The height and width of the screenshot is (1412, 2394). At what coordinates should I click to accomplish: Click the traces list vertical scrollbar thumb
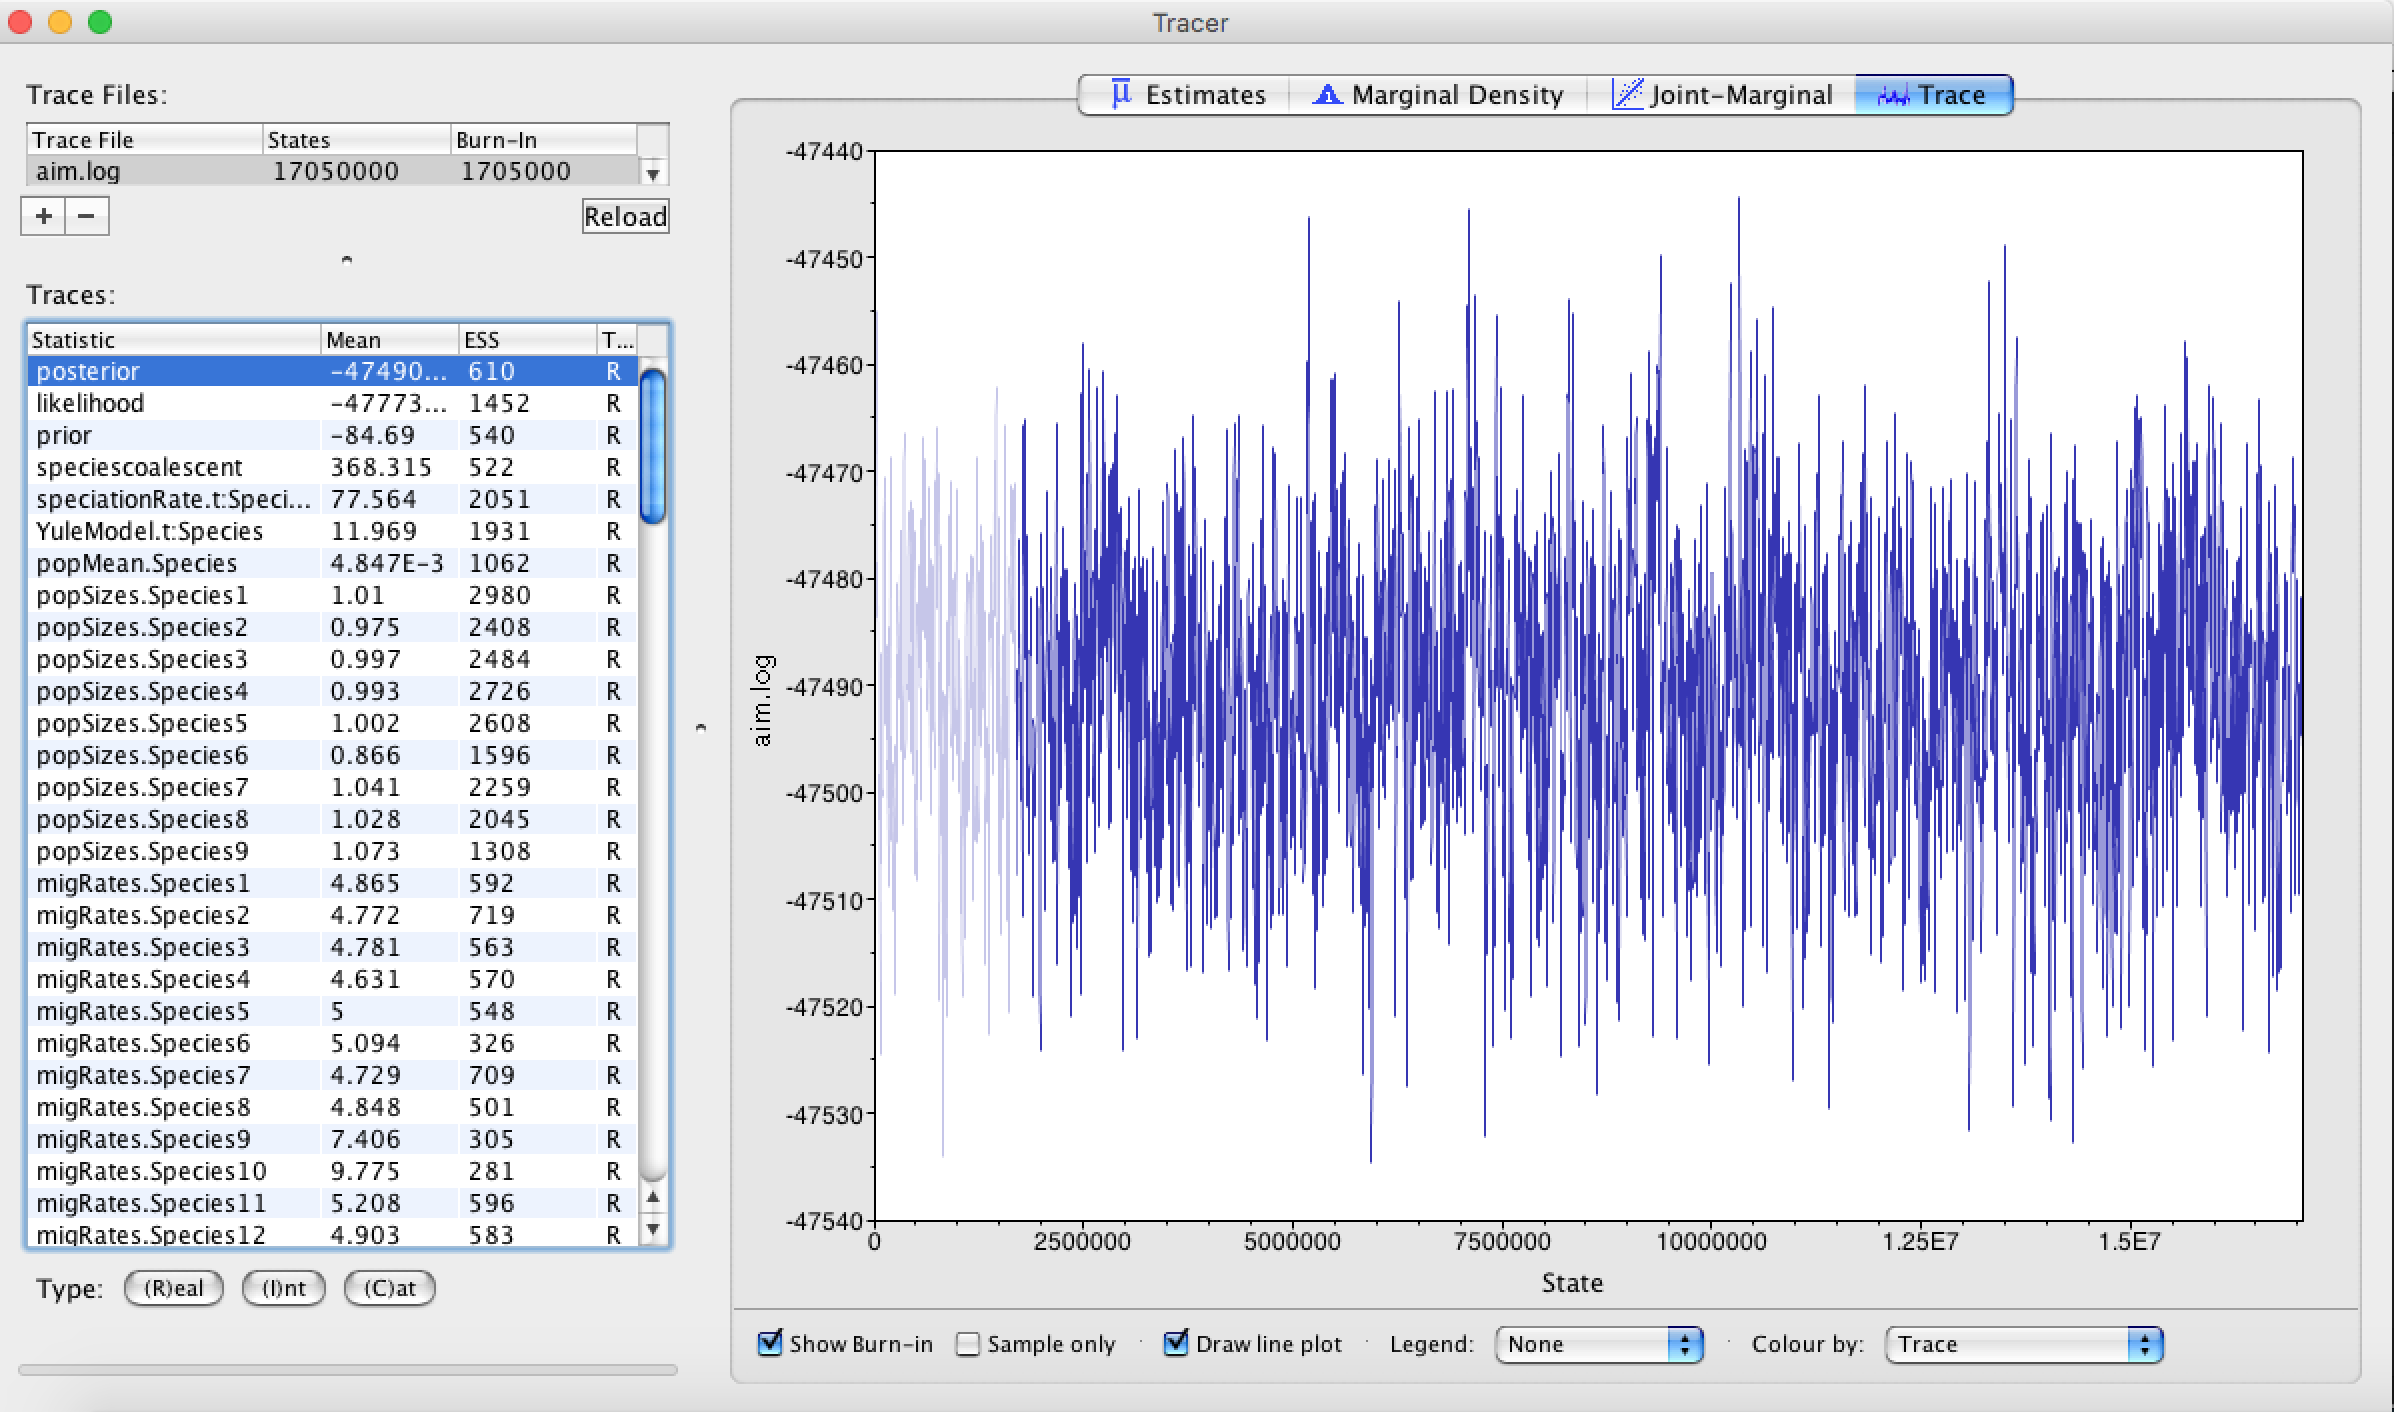pos(653,446)
